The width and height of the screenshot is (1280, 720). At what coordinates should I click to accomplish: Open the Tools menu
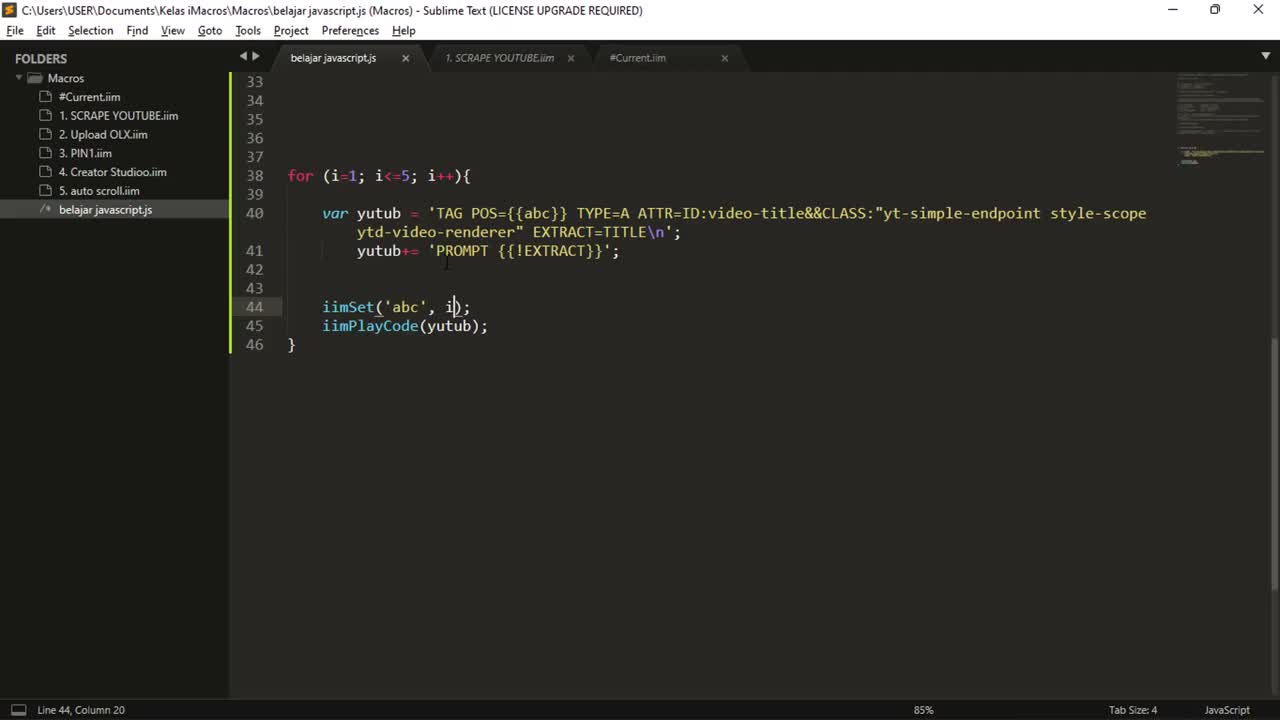tap(248, 31)
